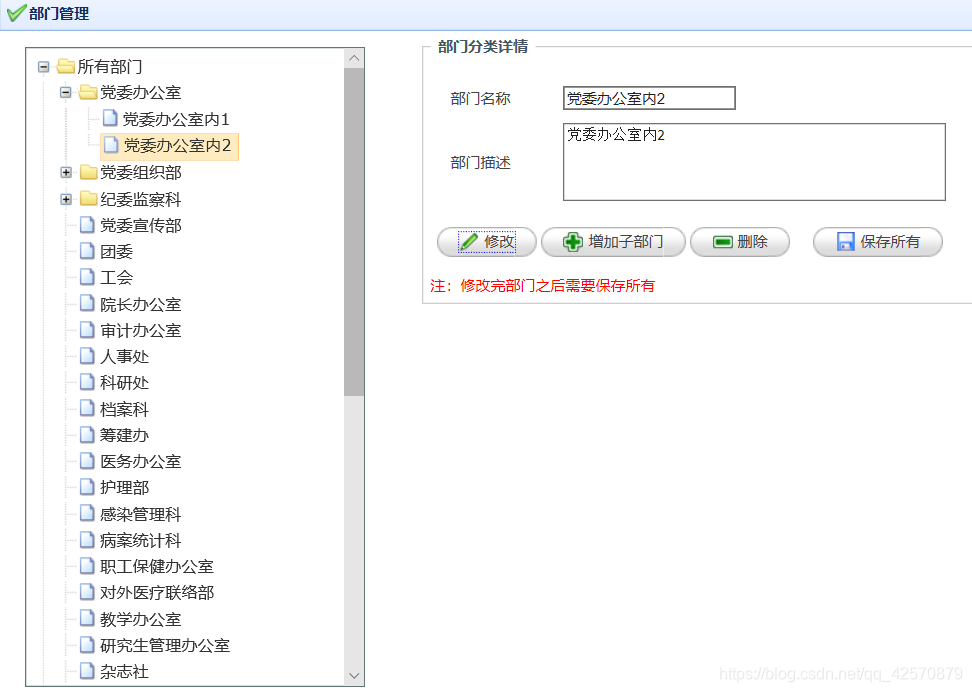
Task: Click the green checkmark icon in 部门管理 header
Action: [16, 12]
